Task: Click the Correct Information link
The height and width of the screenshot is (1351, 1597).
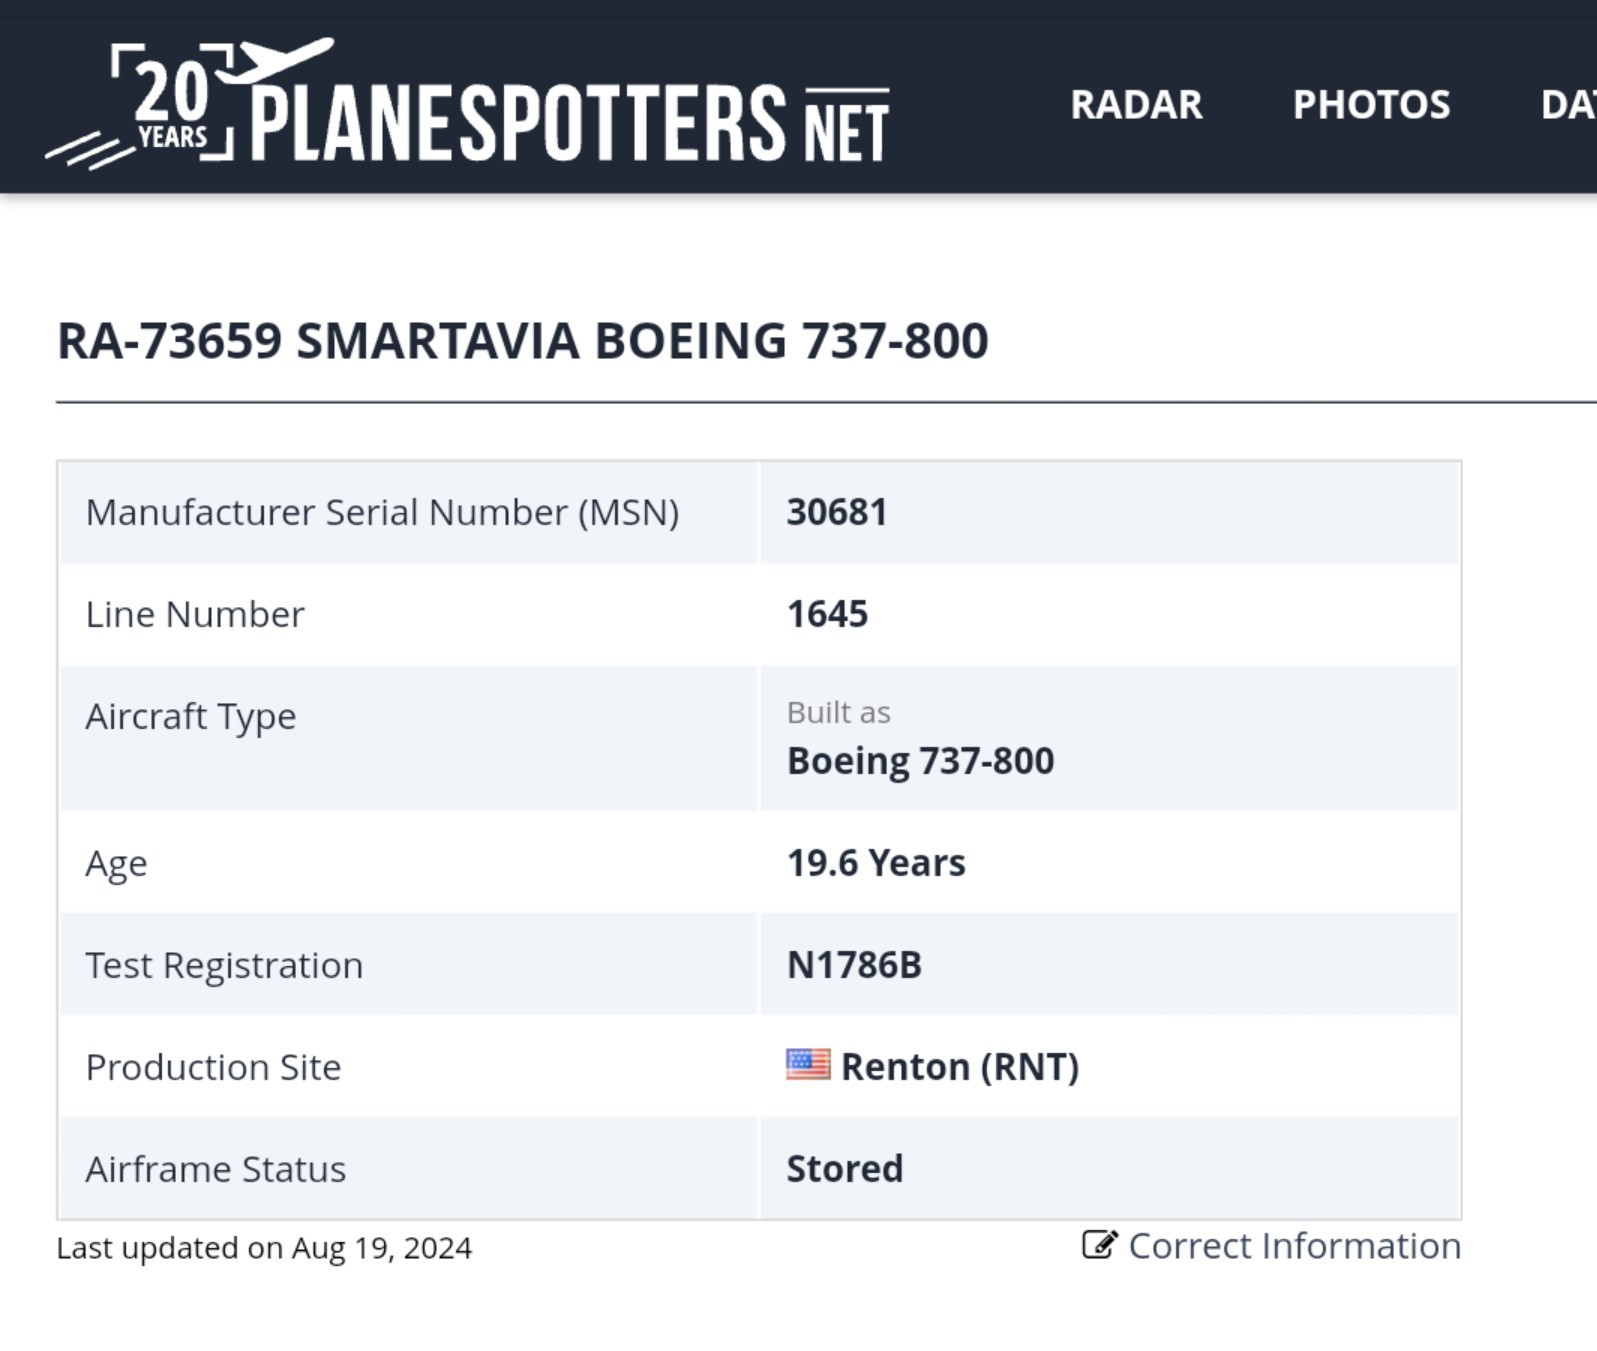Action: click(x=1294, y=1246)
